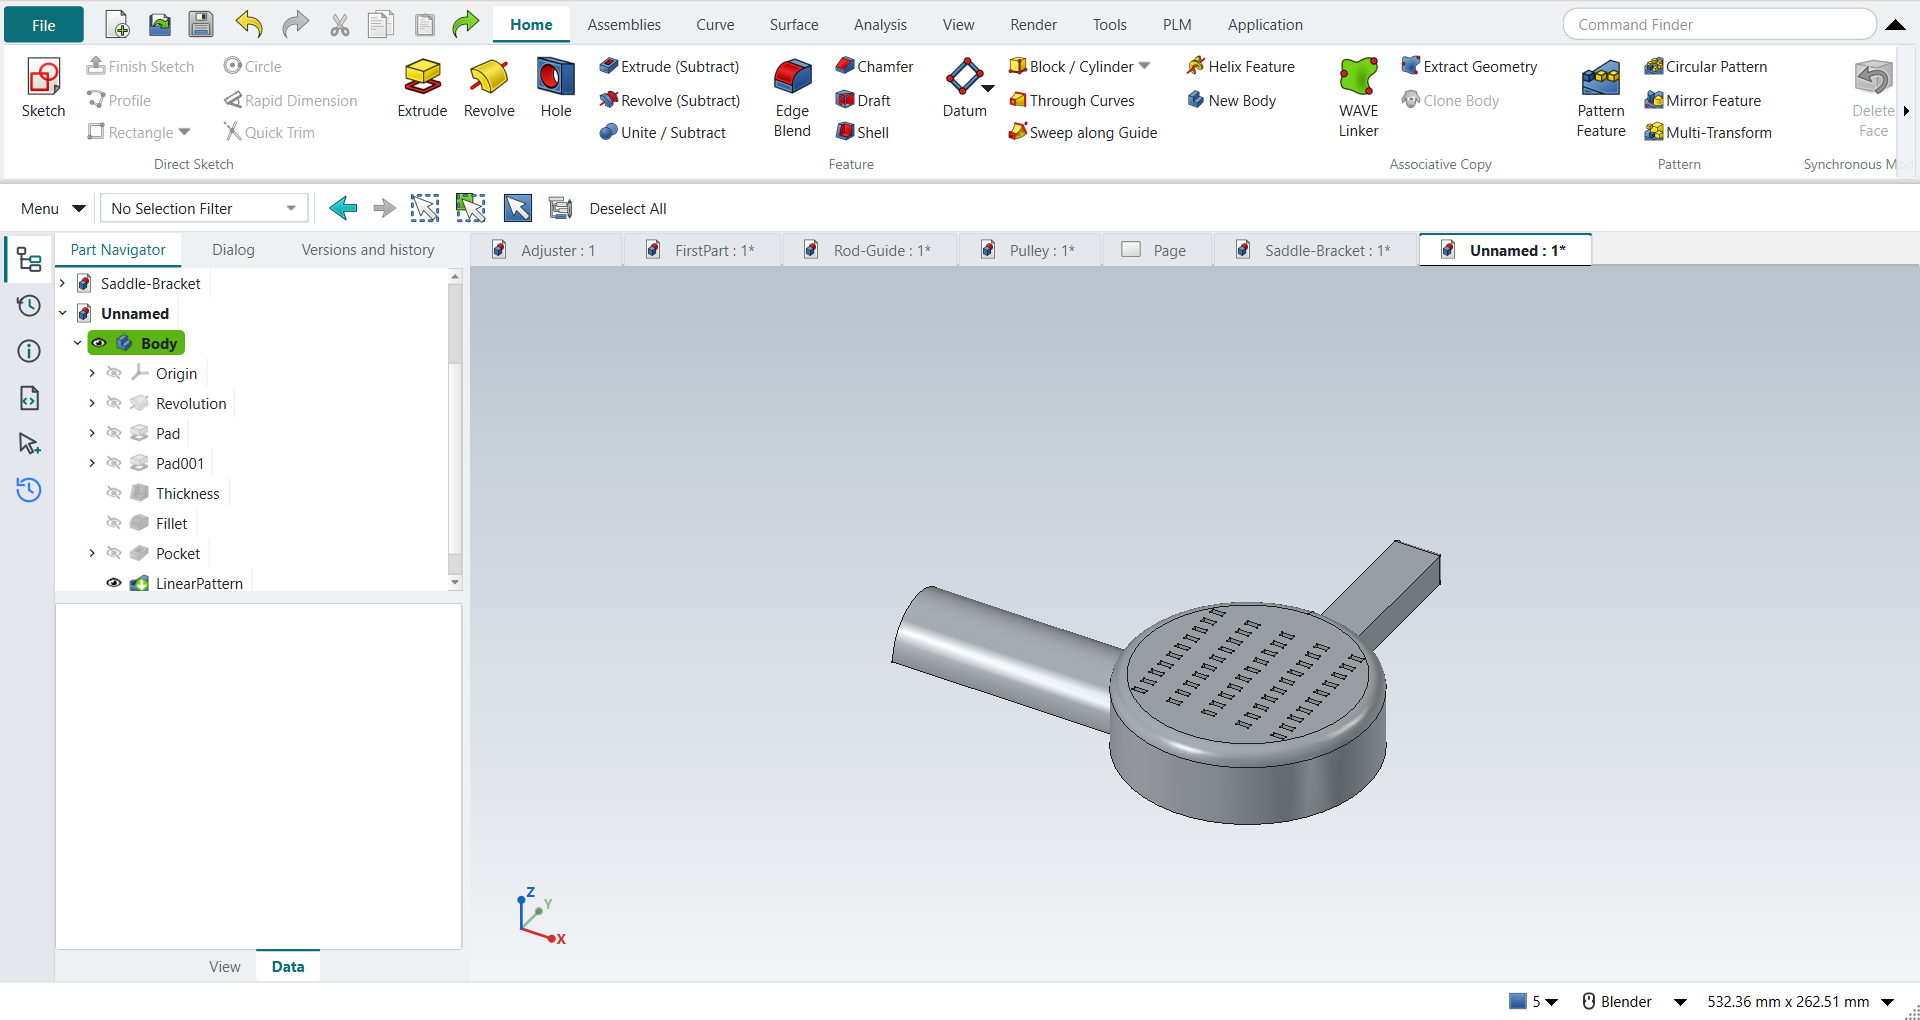Click the Datum plane icon
This screenshot has height=1020, width=1920.
point(963,77)
